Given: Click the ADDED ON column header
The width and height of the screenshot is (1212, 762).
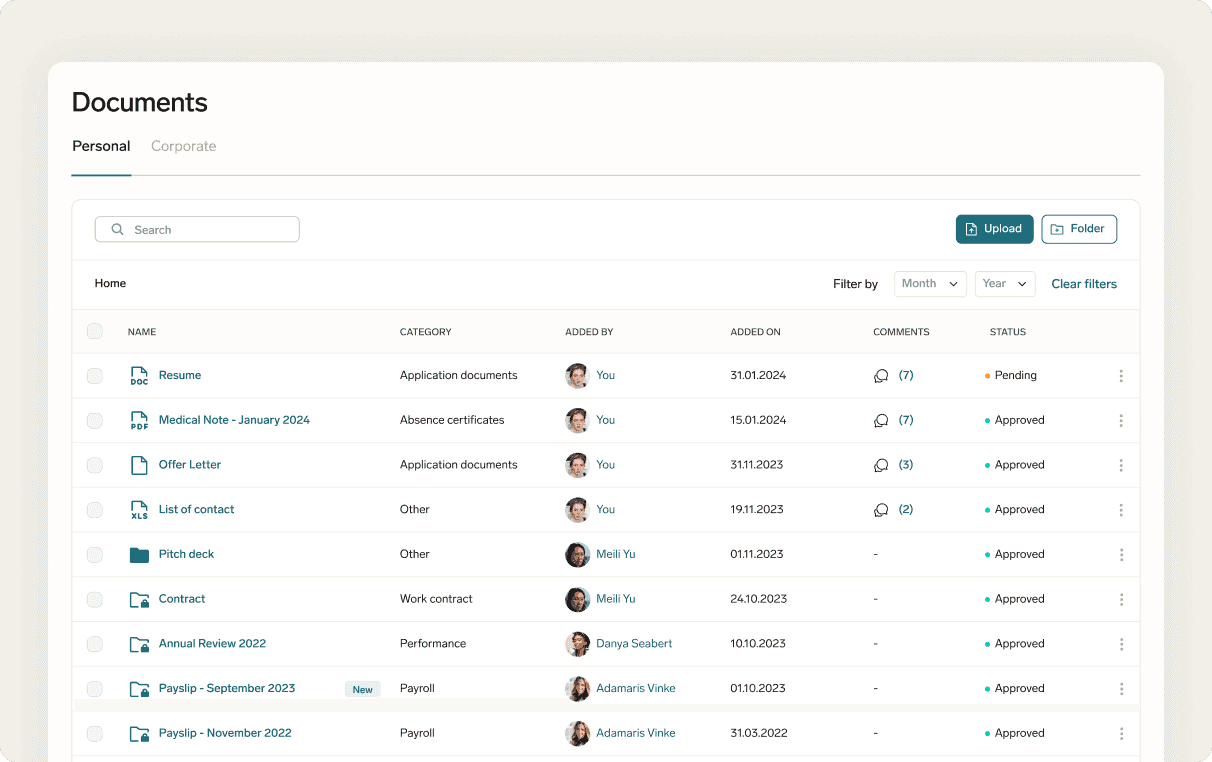Looking at the screenshot, I should tap(755, 332).
